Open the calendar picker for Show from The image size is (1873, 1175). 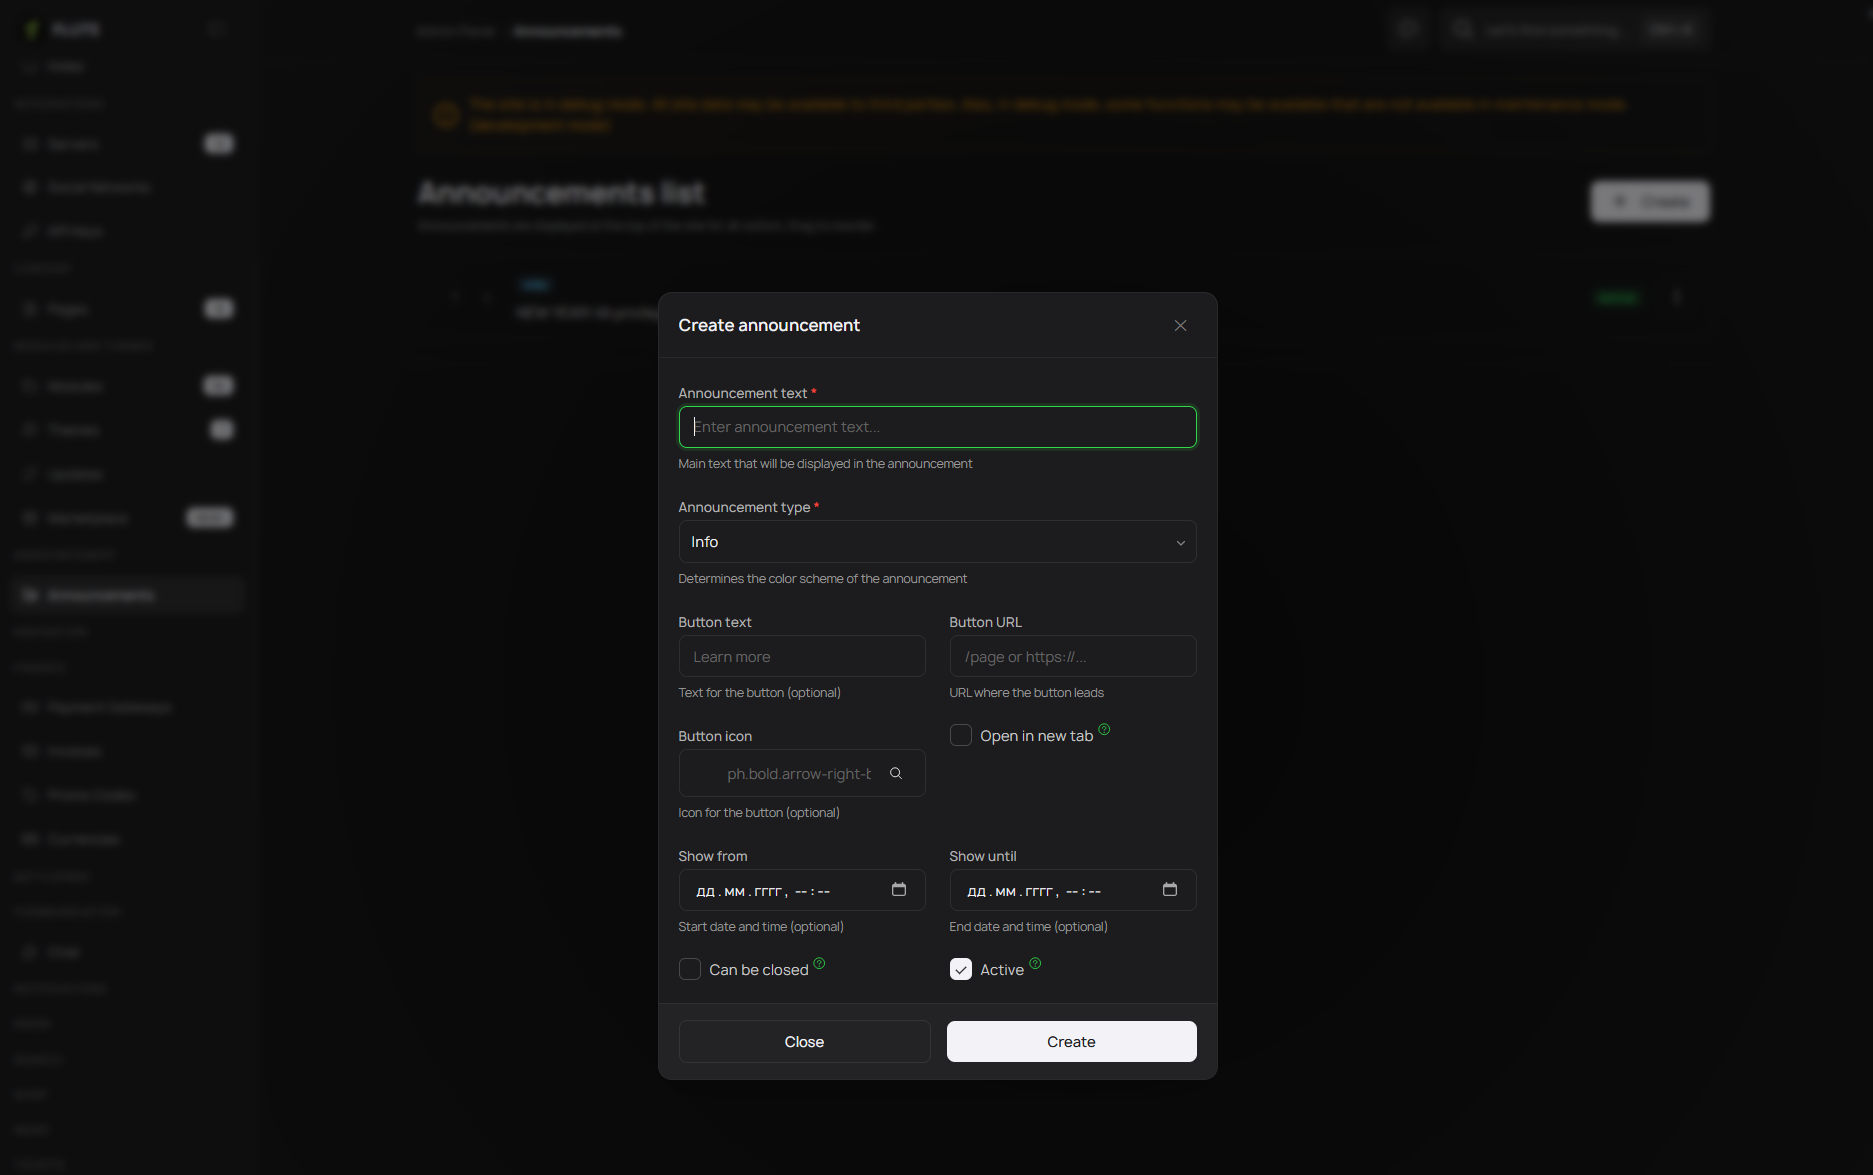tap(899, 890)
